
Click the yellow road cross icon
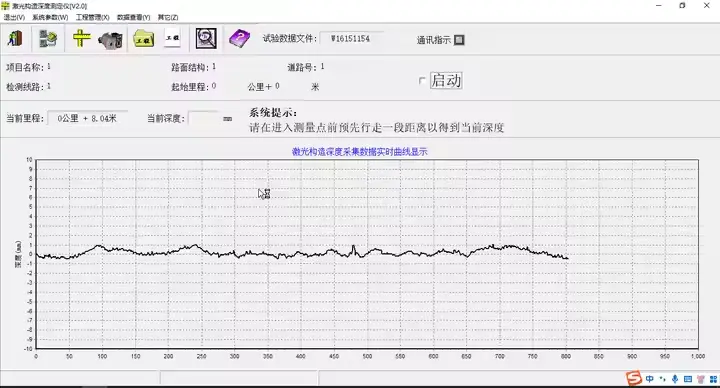(81, 39)
